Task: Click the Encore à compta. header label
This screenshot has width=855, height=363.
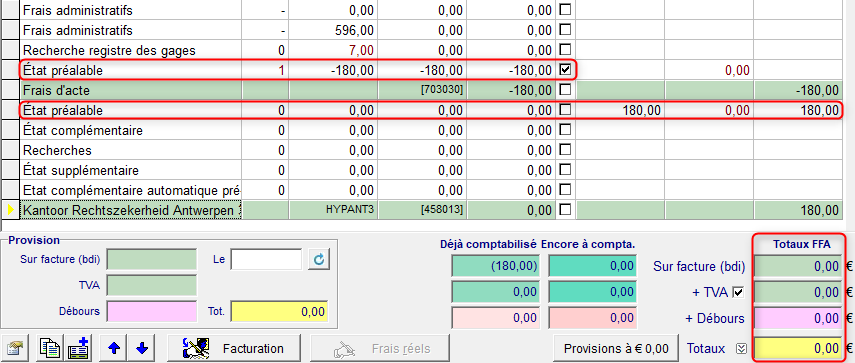Action: click(x=588, y=244)
